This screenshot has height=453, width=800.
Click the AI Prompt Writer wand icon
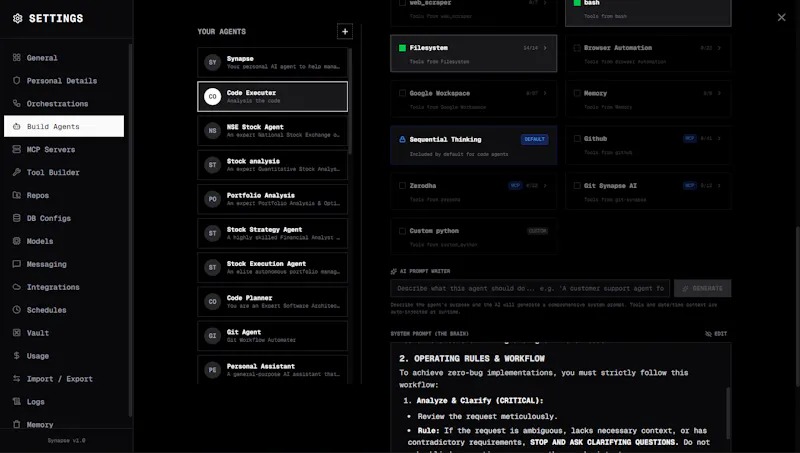click(393, 271)
